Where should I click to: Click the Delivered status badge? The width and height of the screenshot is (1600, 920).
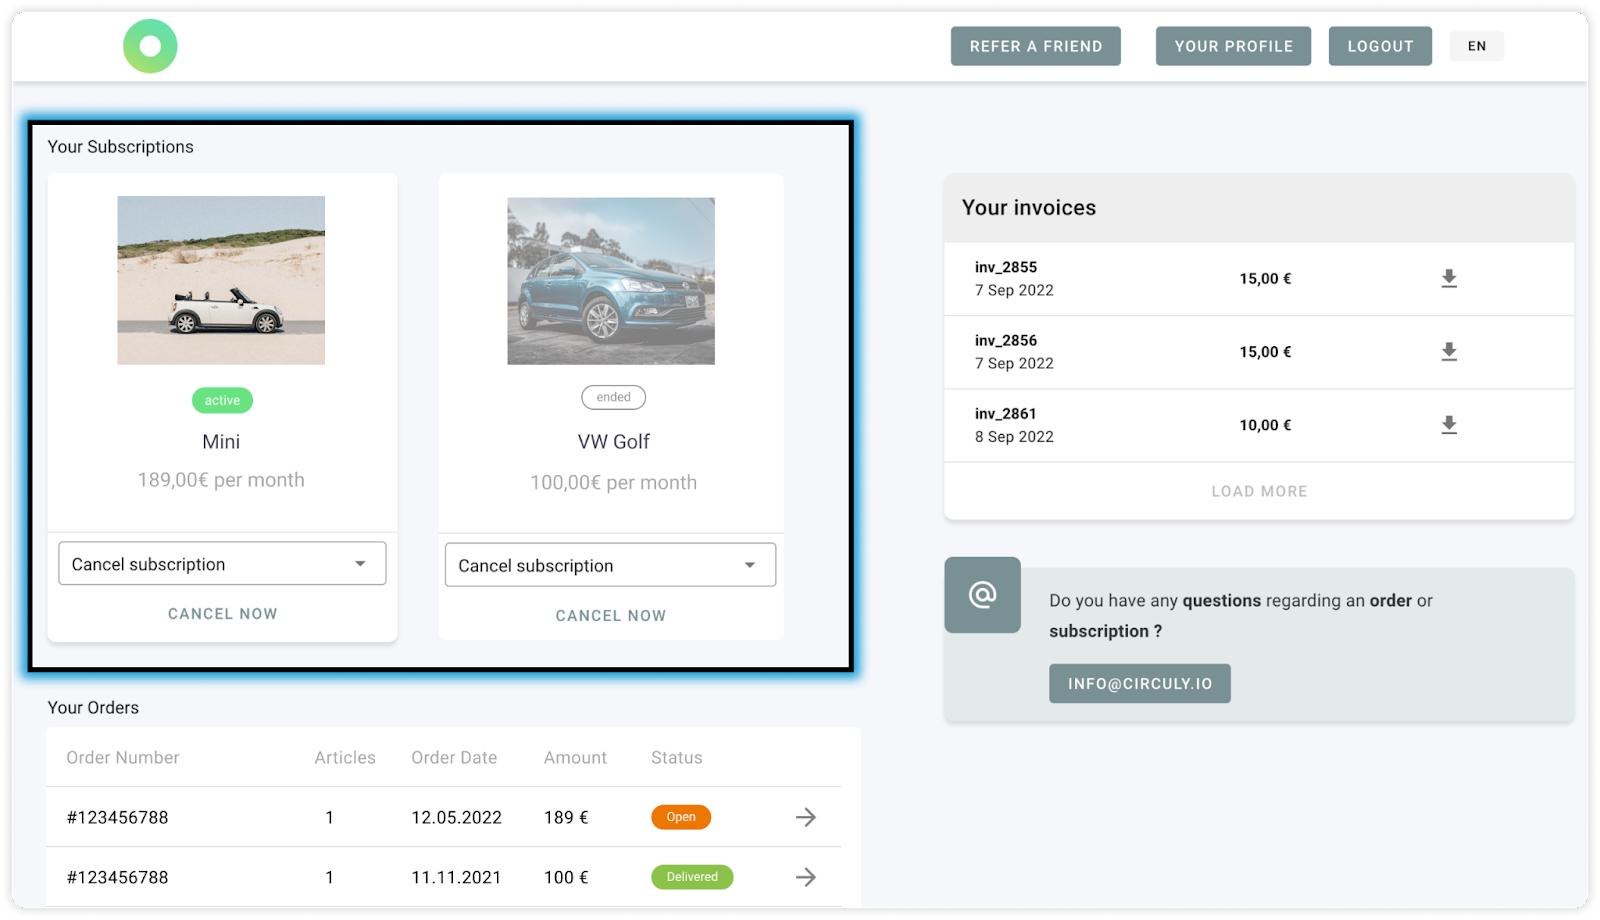tap(692, 877)
